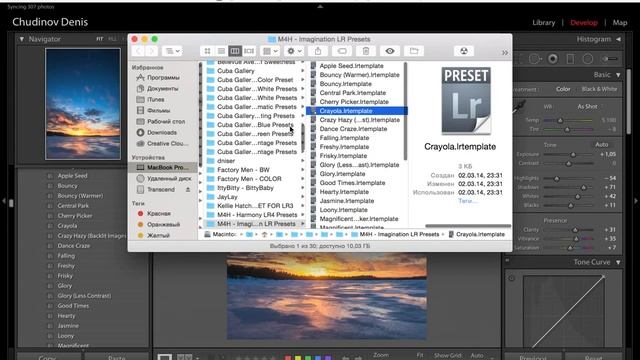Switch Finder to icon view
This screenshot has height=360, width=640.
click(x=207, y=51)
